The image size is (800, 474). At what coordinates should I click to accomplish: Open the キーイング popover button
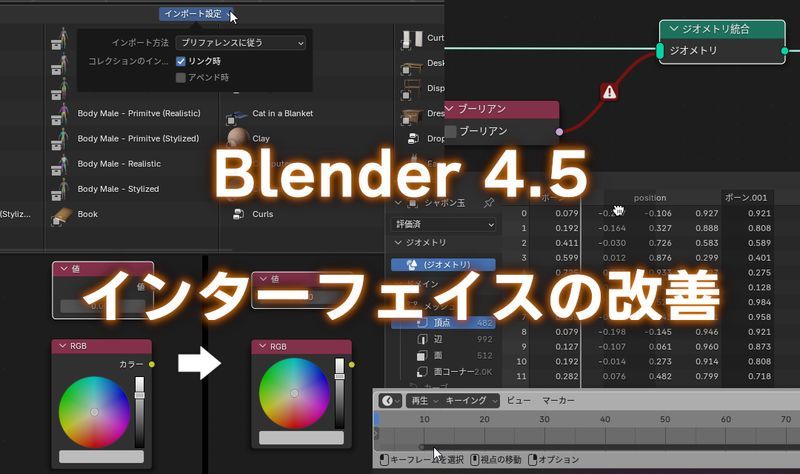(x=471, y=401)
